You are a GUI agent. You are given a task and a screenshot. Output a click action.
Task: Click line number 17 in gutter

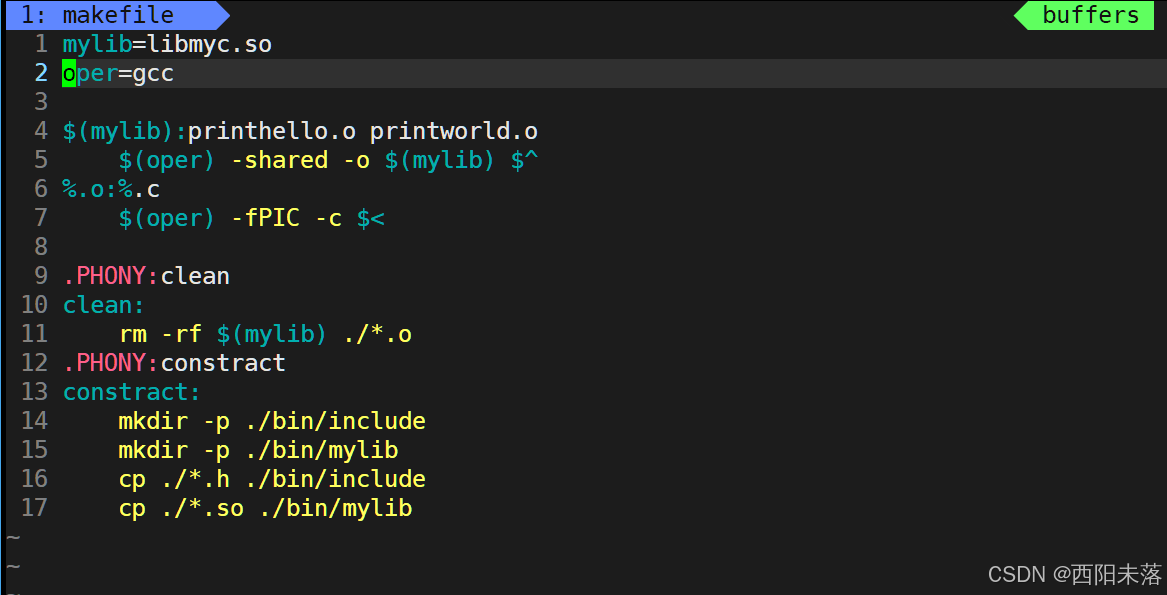pyautogui.click(x=34, y=508)
